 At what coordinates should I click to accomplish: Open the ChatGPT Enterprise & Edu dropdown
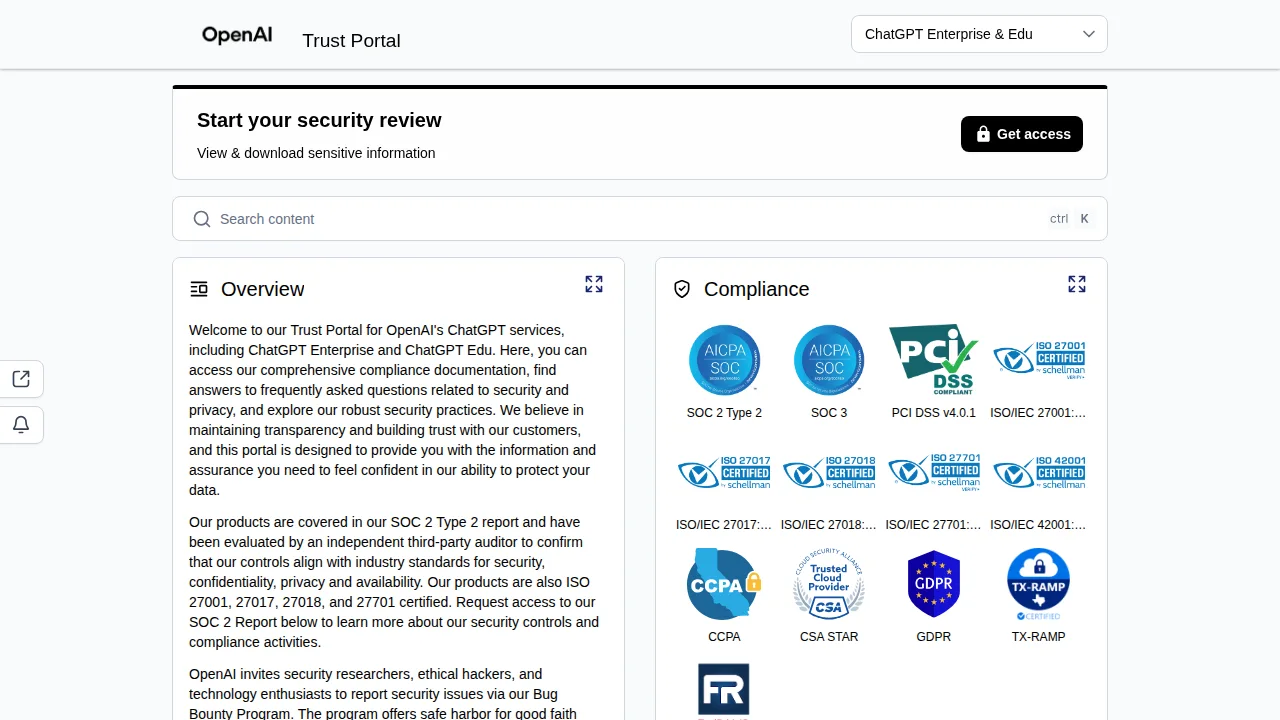979,34
